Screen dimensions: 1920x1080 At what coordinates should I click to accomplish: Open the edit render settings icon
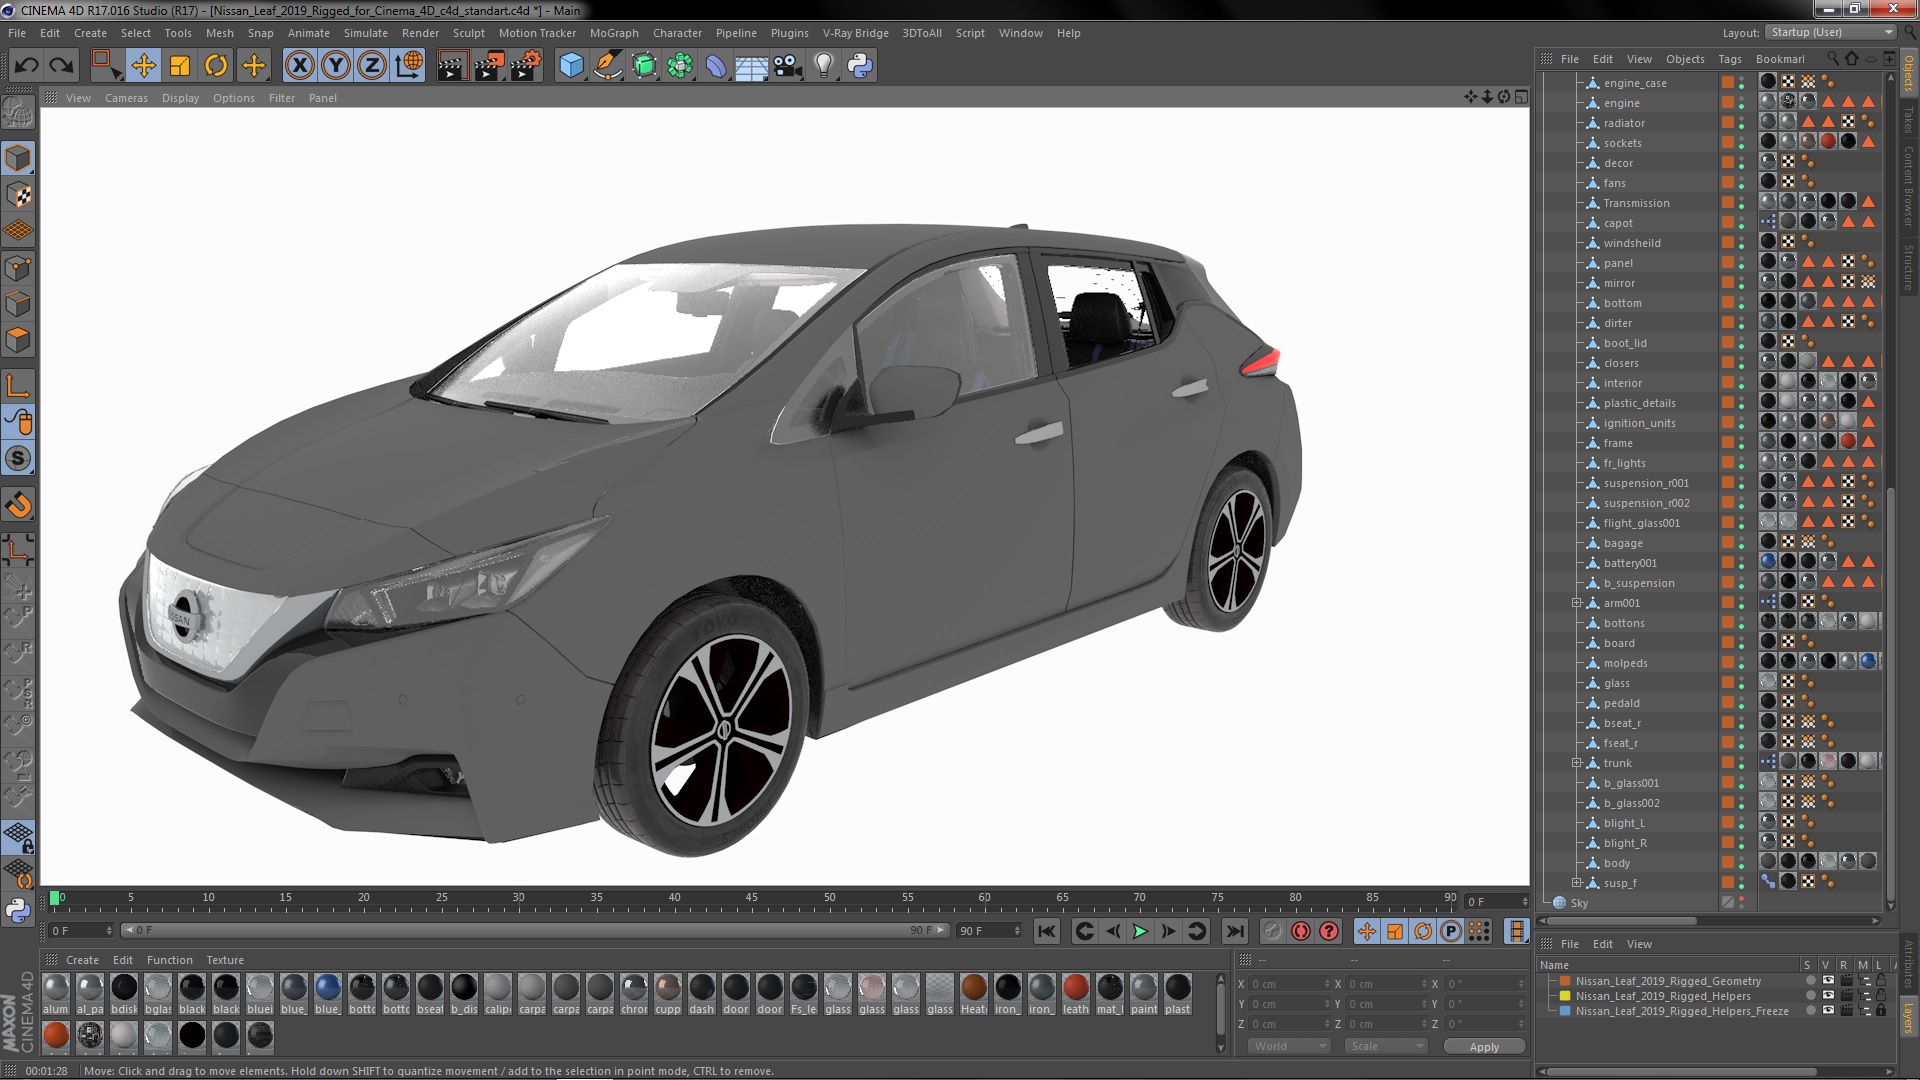[526, 66]
